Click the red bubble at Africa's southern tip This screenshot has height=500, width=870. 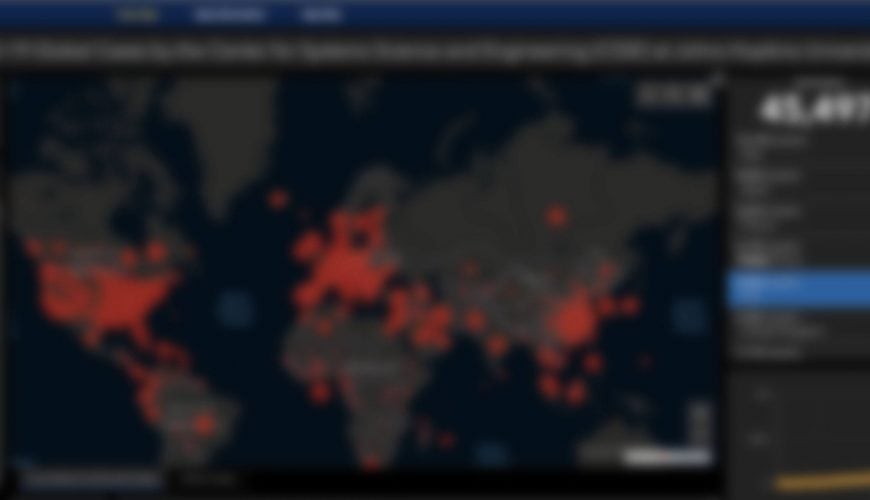coord(372,463)
